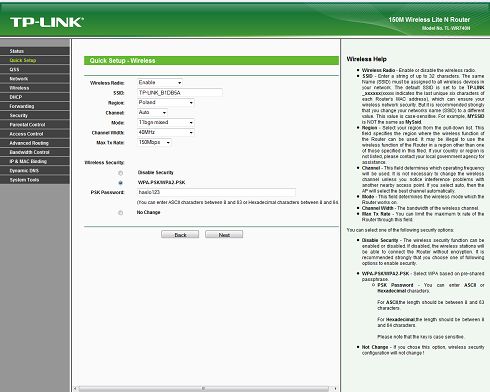Expand the Mode dropdown 11bgn mixed
490x392 pixels.
point(166,122)
